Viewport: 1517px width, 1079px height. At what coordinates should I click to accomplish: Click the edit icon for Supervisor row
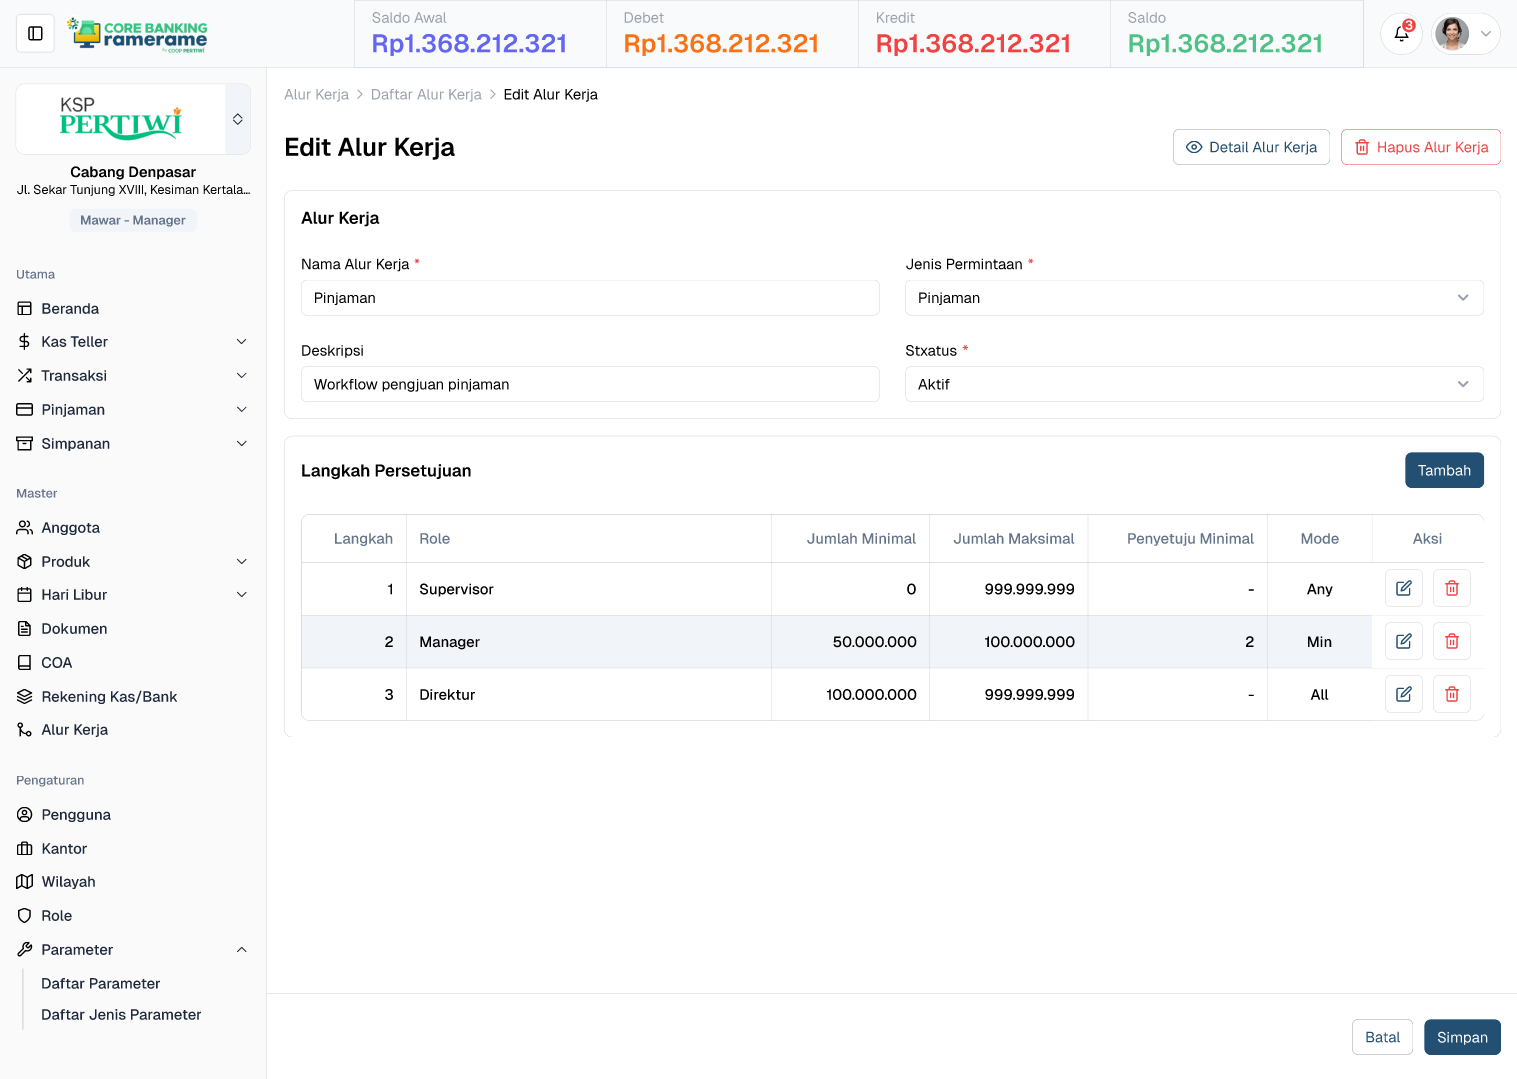pyautogui.click(x=1403, y=589)
